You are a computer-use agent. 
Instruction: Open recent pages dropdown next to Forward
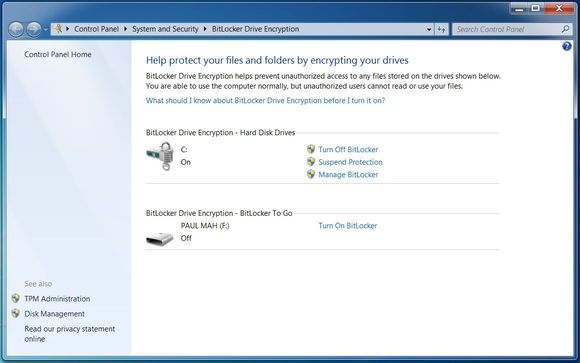[x=46, y=29]
